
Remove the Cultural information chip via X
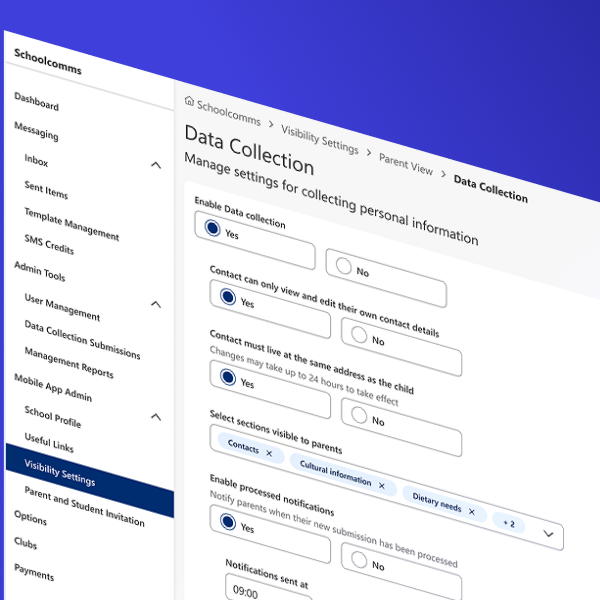tap(381, 484)
